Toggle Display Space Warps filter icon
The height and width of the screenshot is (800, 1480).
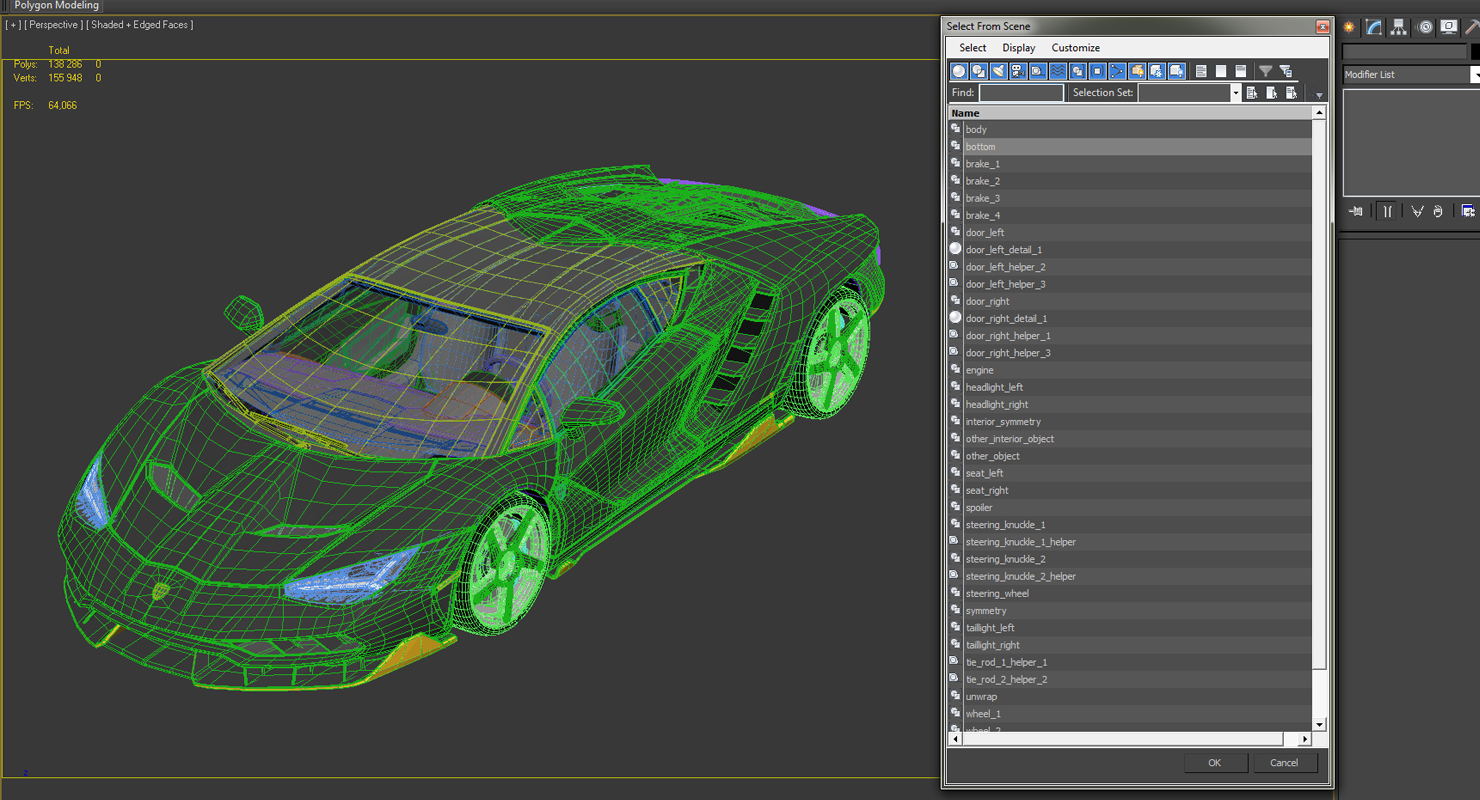pos(1058,71)
